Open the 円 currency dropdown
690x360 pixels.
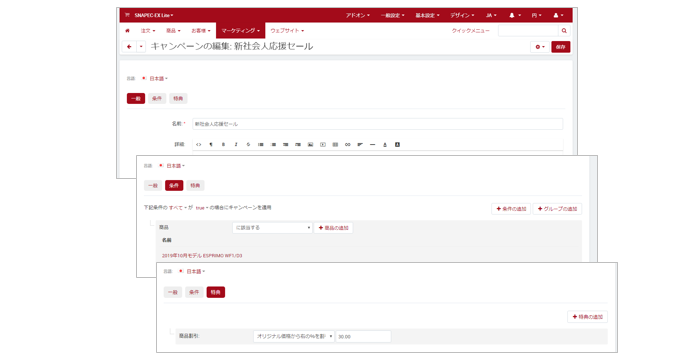point(536,15)
